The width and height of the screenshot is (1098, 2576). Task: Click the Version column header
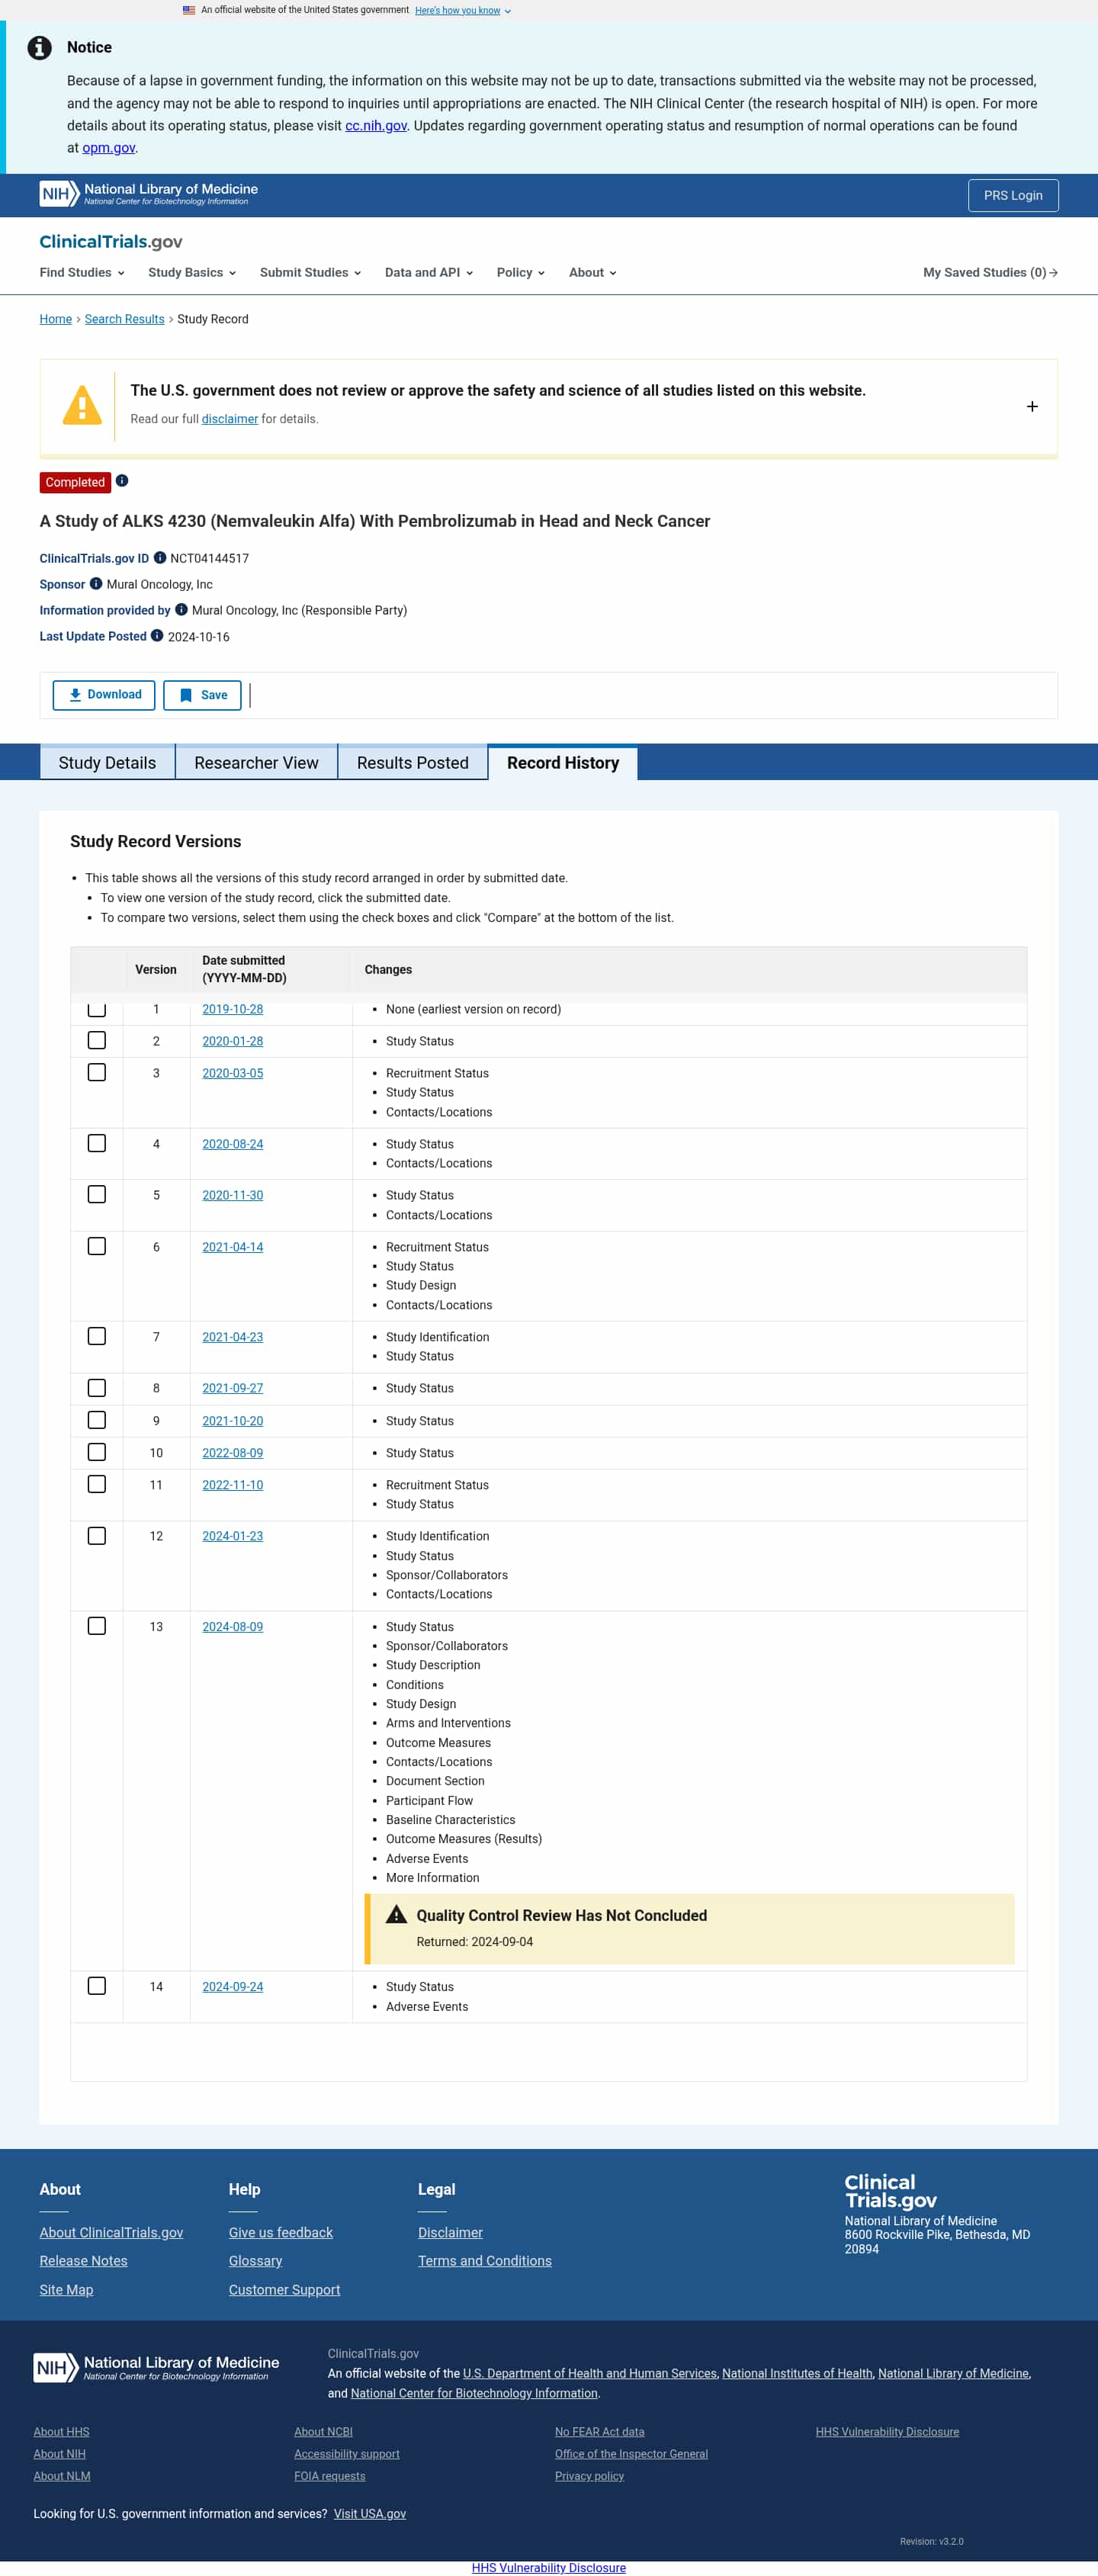coord(156,970)
